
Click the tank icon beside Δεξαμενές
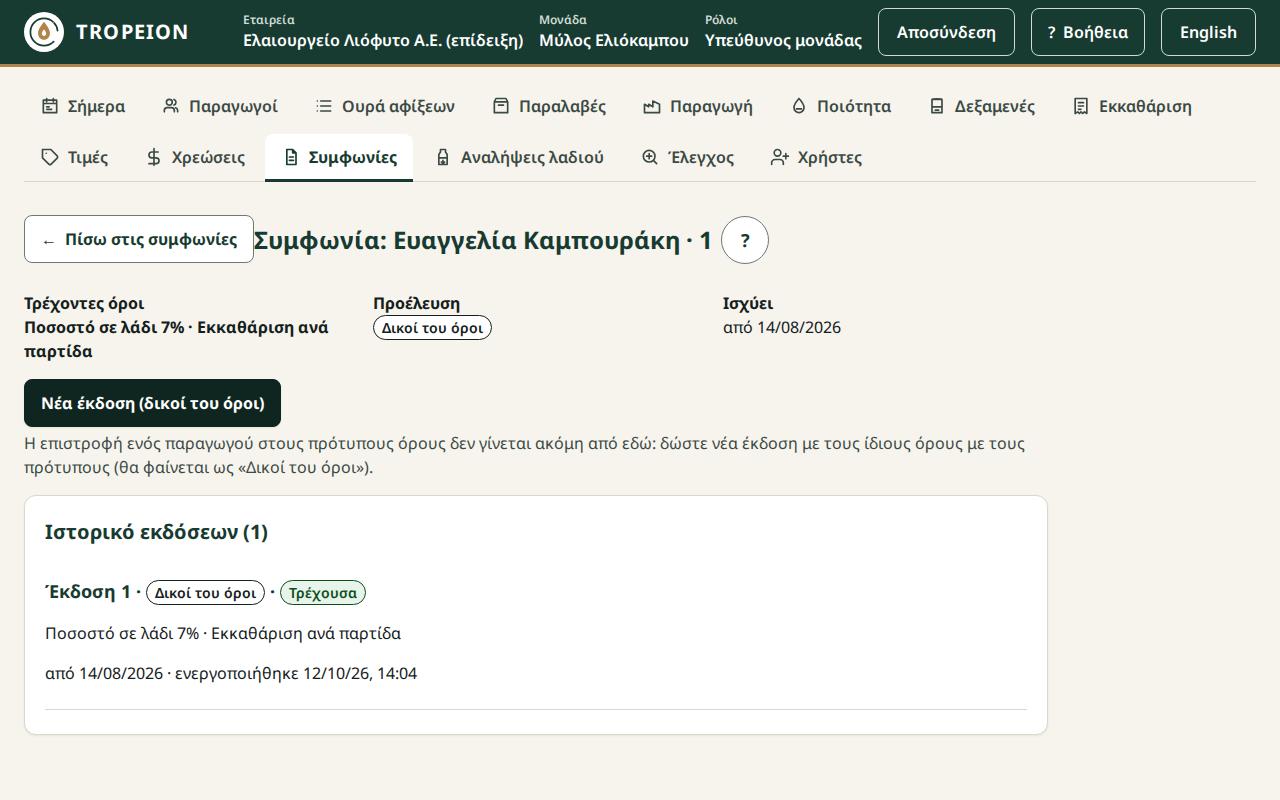(x=937, y=106)
